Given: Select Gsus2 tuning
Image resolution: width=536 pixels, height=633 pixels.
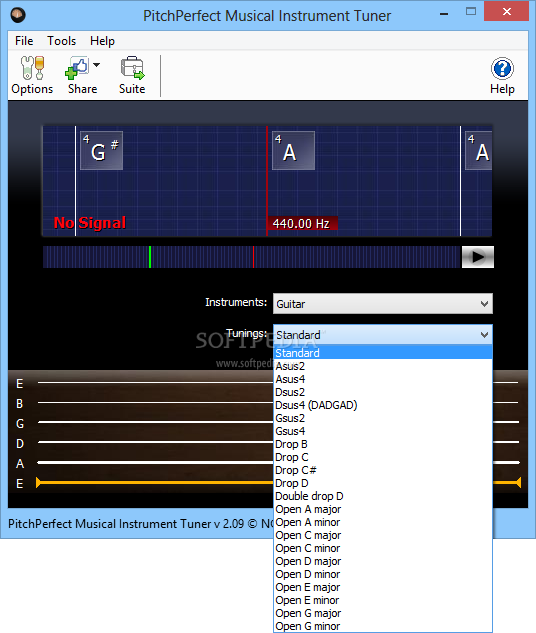Looking at the screenshot, I should (x=383, y=418).
